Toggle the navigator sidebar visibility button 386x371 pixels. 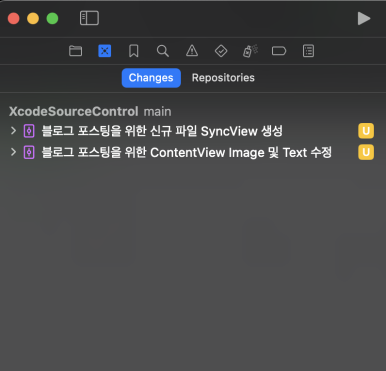(89, 18)
